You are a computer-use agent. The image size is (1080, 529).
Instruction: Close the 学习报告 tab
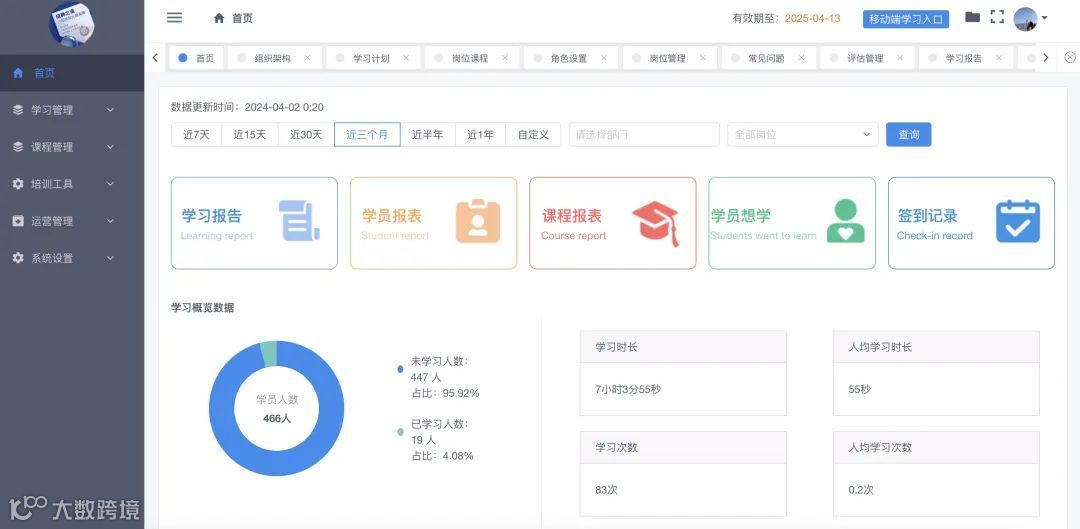999,58
